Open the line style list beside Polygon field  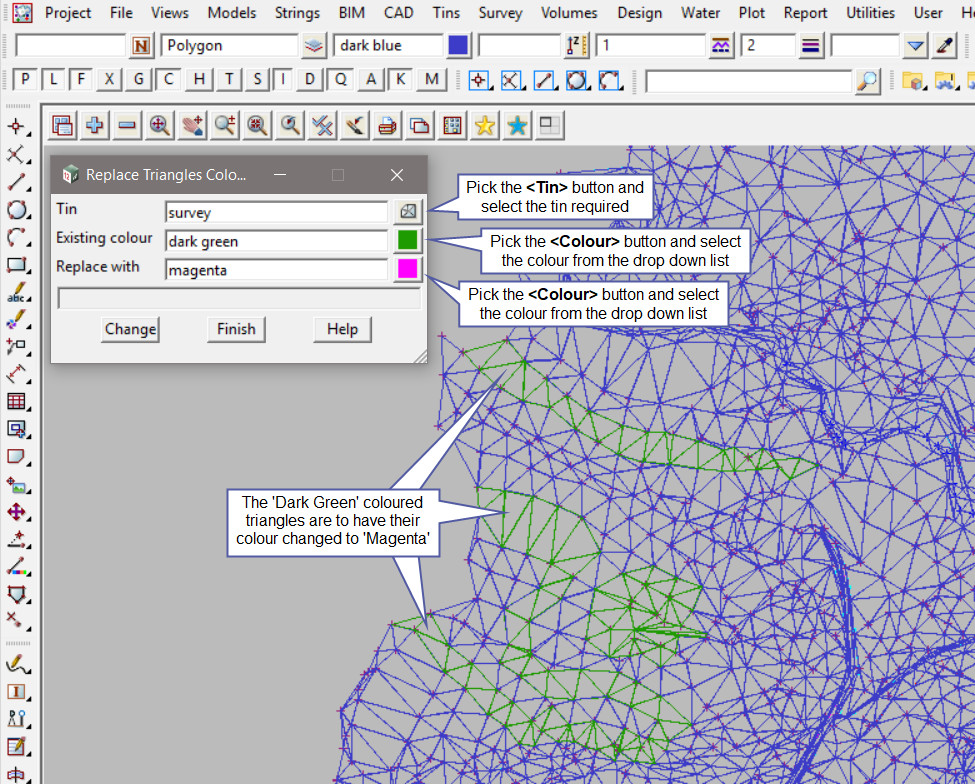(x=314, y=45)
